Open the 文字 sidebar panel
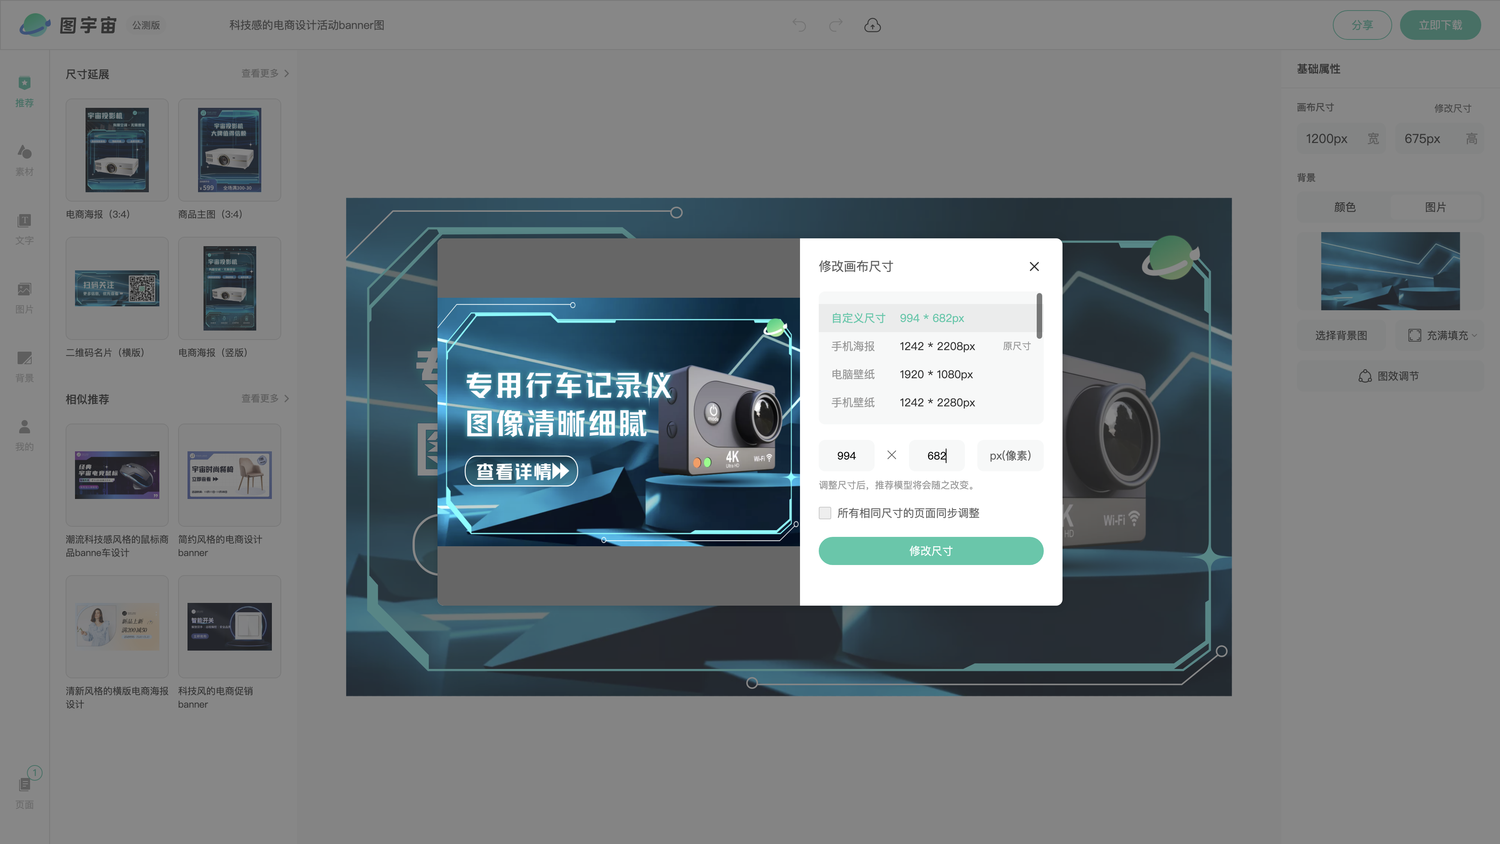This screenshot has height=844, width=1500. [25, 228]
